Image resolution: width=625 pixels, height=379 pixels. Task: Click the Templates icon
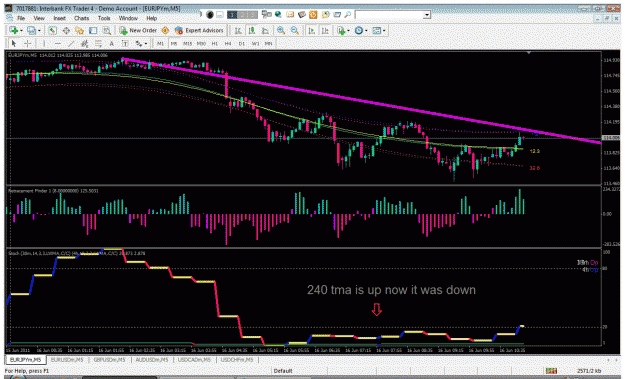tap(377, 30)
